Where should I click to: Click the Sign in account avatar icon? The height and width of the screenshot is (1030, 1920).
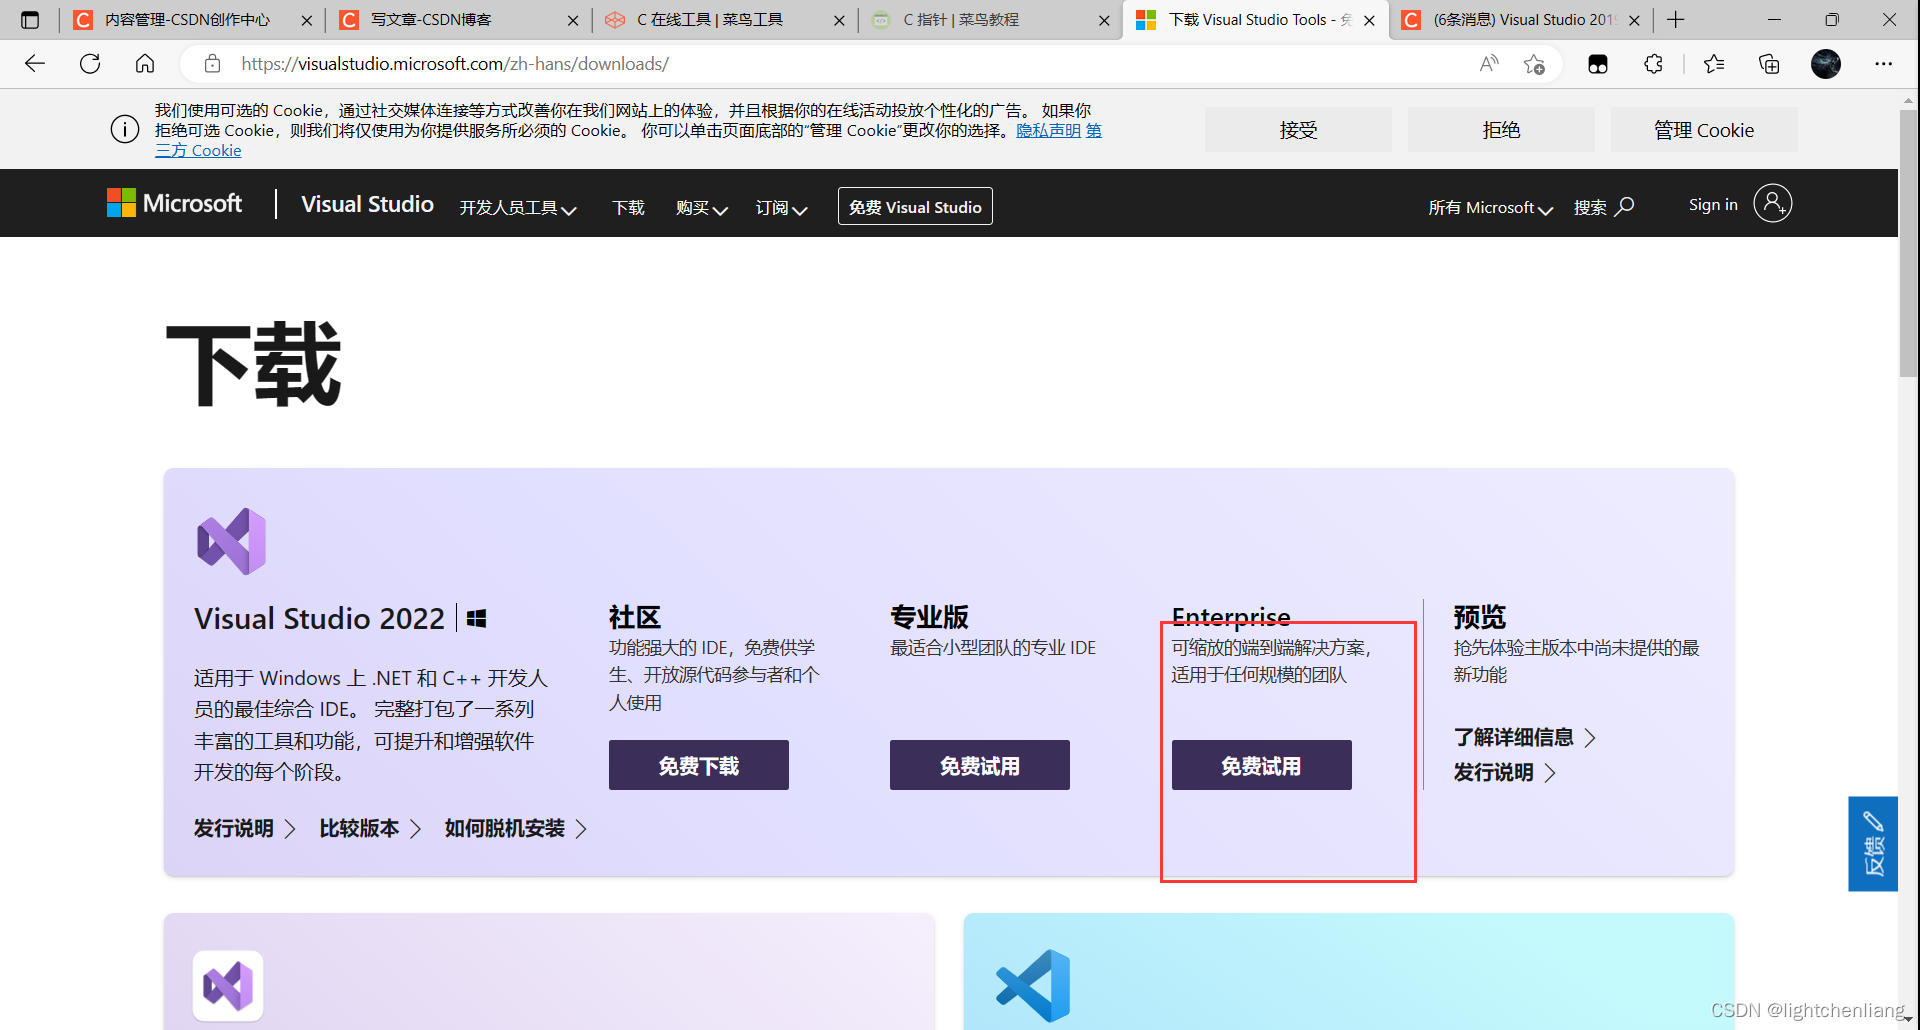pos(1772,203)
